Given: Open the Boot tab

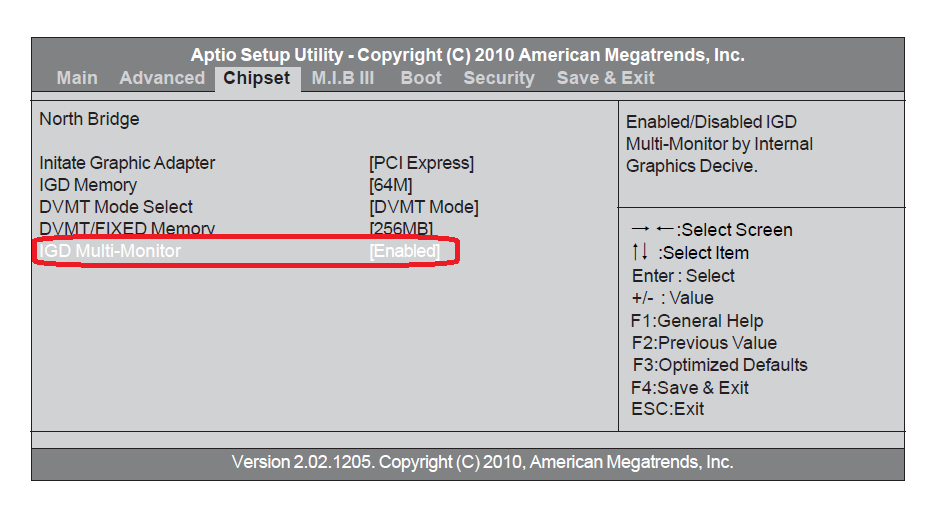Looking at the screenshot, I should click(421, 78).
